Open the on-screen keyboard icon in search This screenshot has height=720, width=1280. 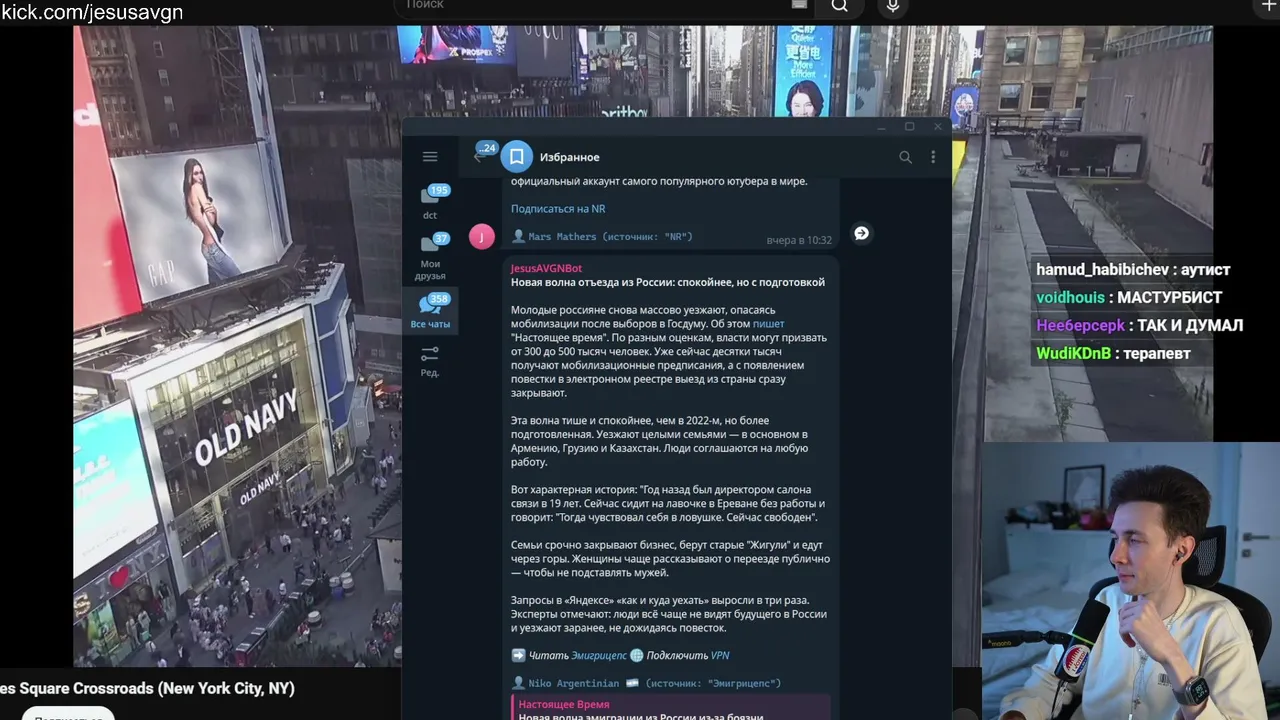799,5
